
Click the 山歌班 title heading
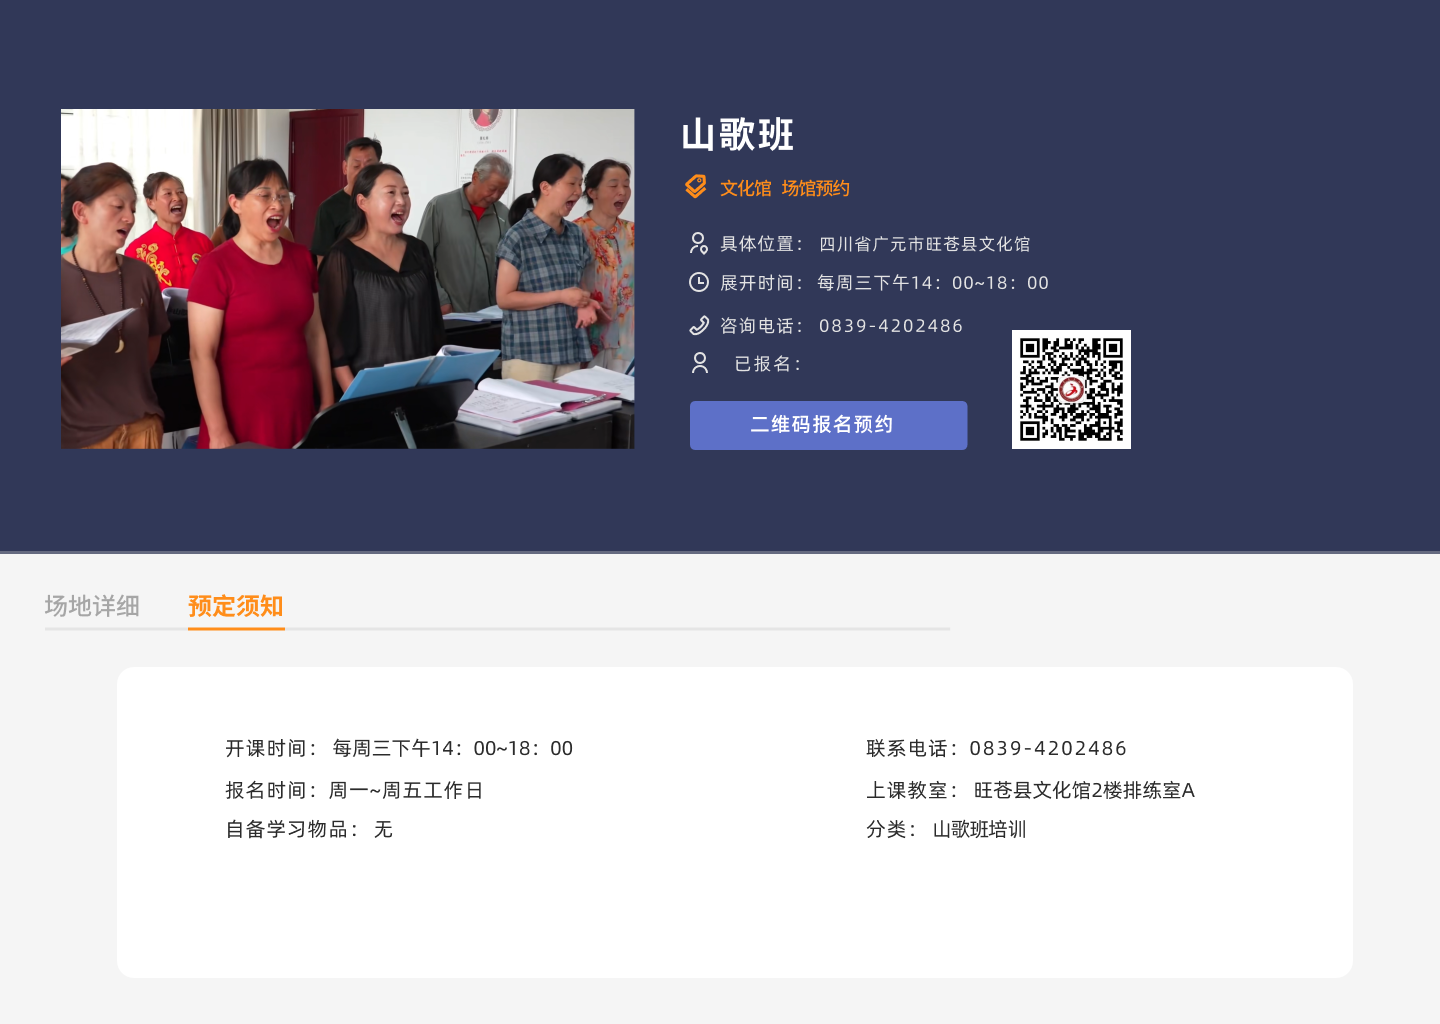(738, 135)
